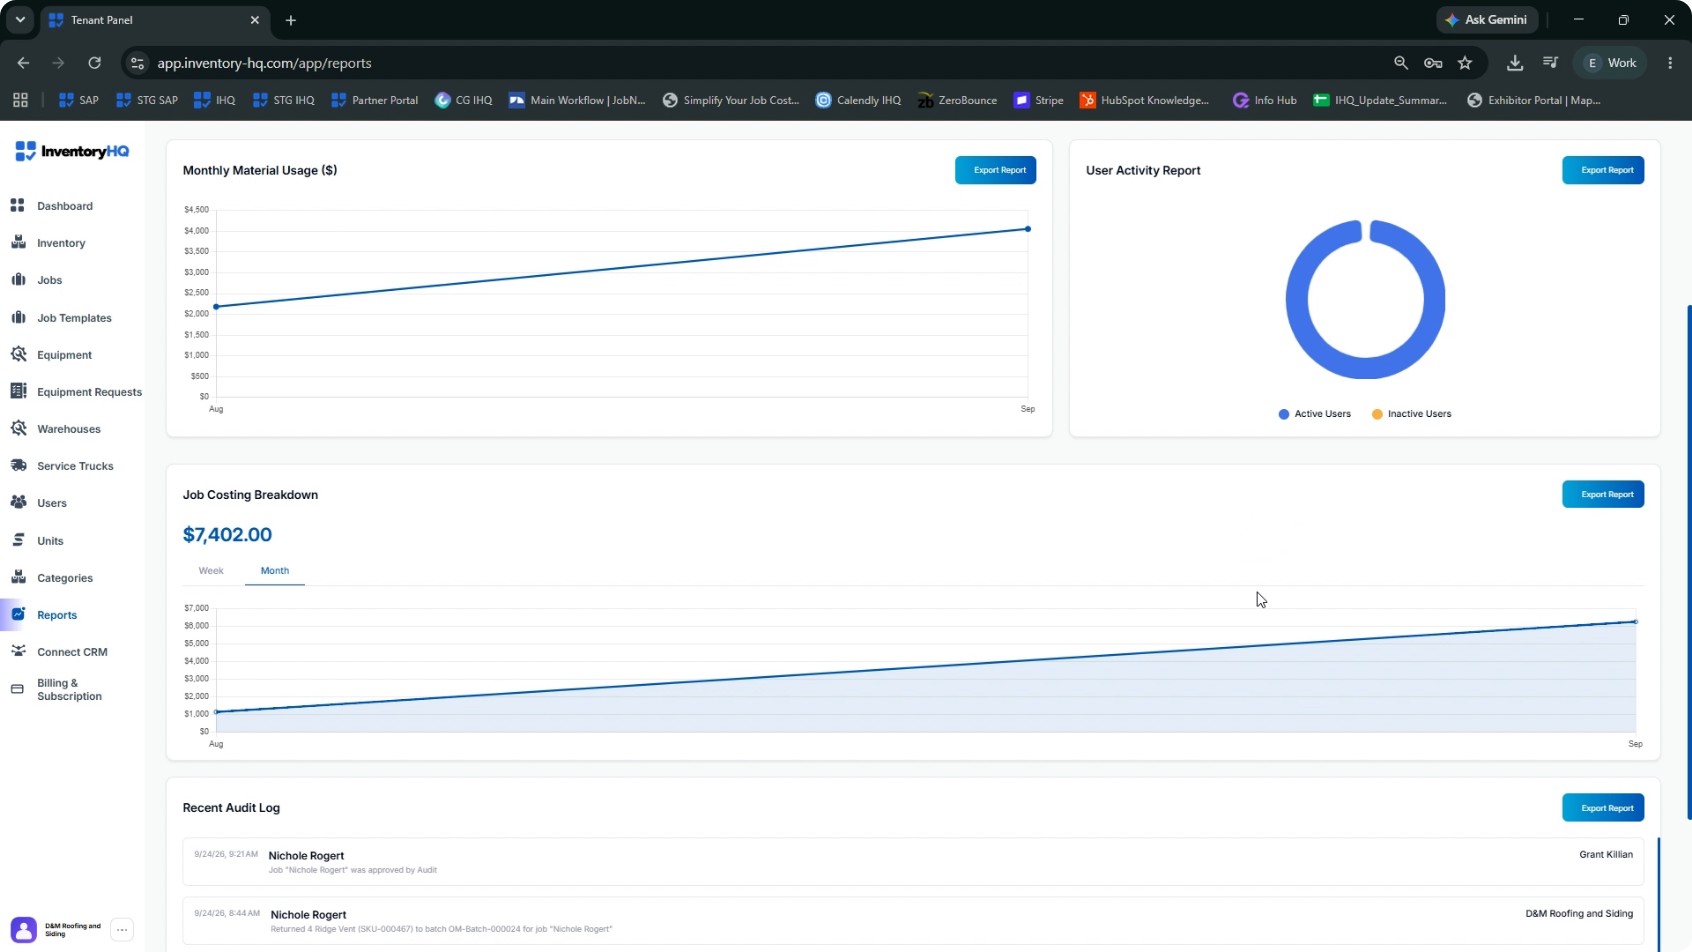Switch Job Costing chart to Week tab
This screenshot has width=1692, height=952.
click(x=211, y=571)
